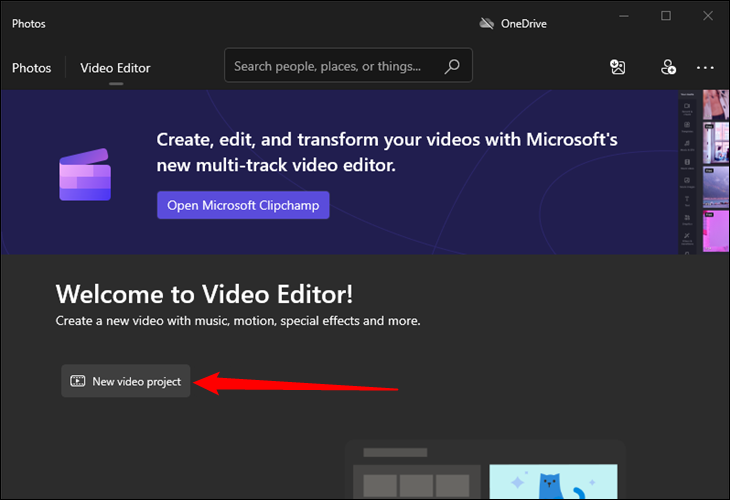Click the OneDrive cloud status icon
The height and width of the screenshot is (500, 730).
pyautogui.click(x=487, y=23)
